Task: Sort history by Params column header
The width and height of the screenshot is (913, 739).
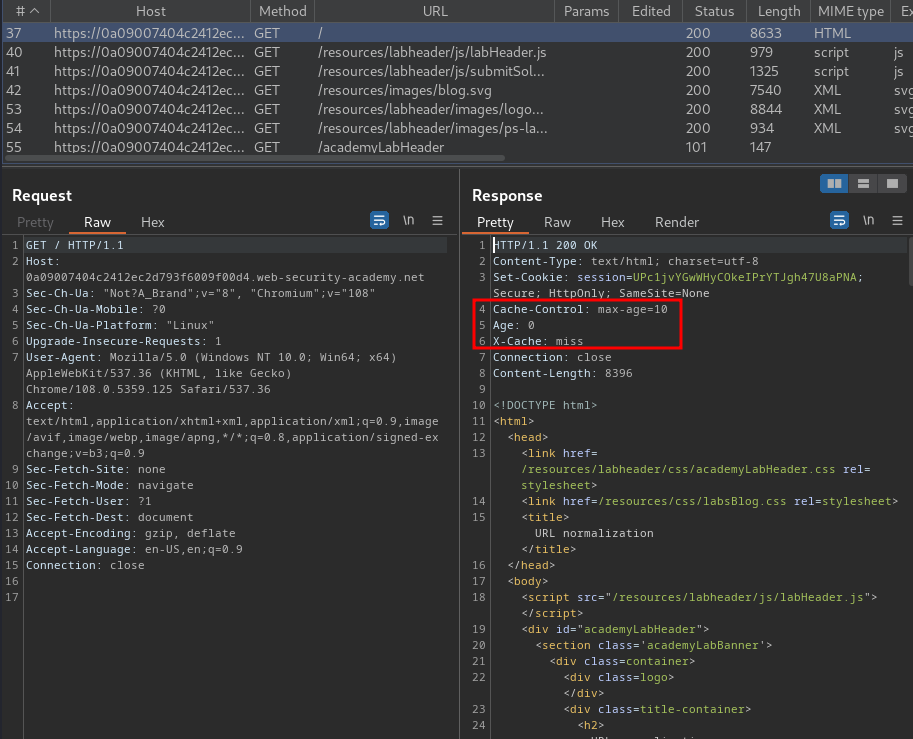Action: [x=586, y=11]
